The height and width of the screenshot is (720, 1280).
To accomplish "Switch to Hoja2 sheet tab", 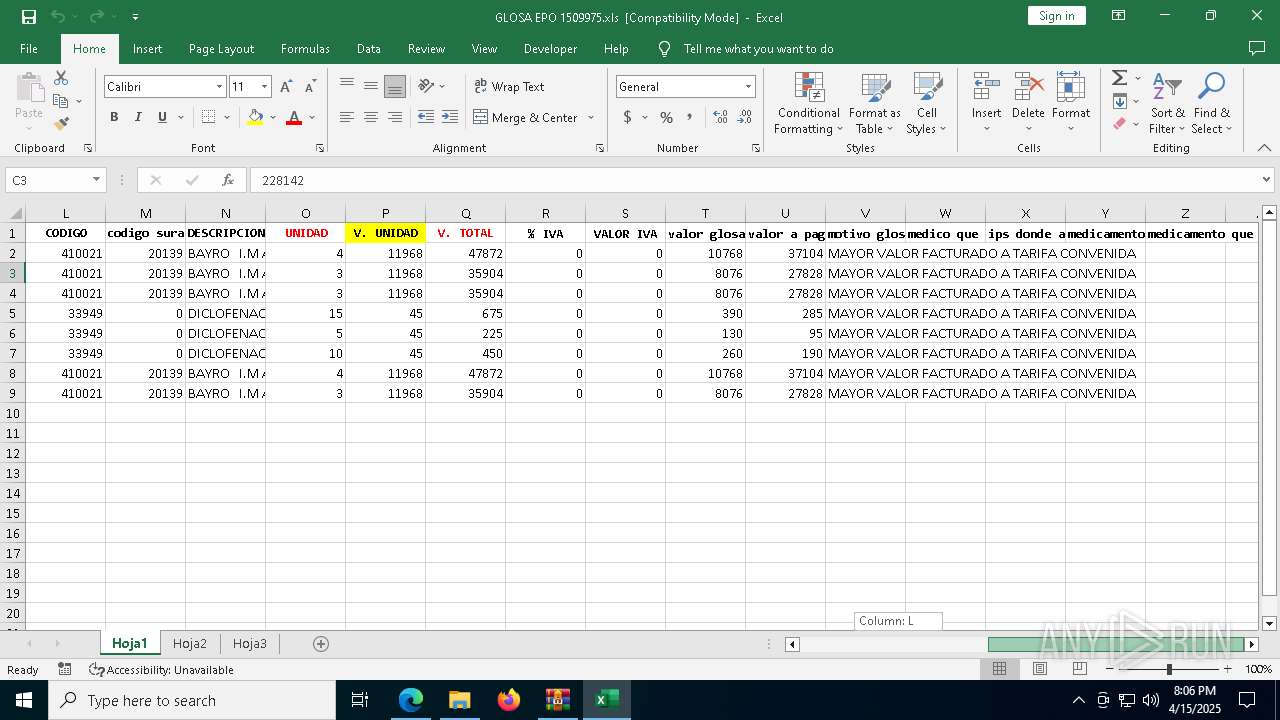I will [x=190, y=644].
